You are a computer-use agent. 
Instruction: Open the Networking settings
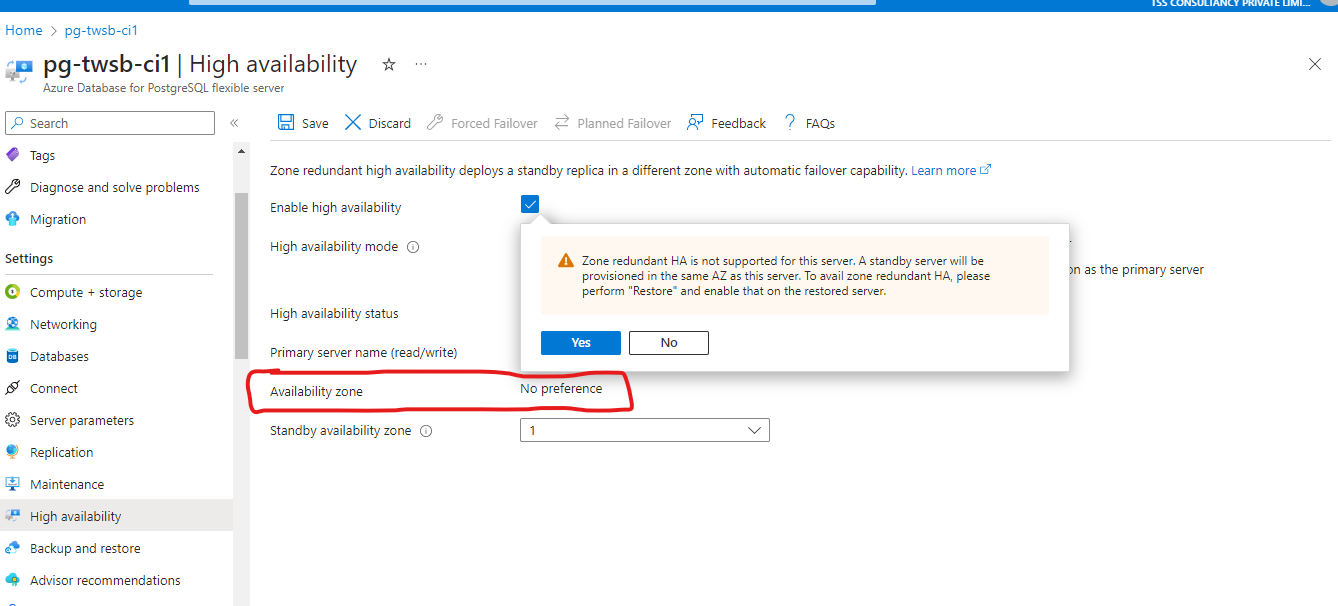[63, 324]
